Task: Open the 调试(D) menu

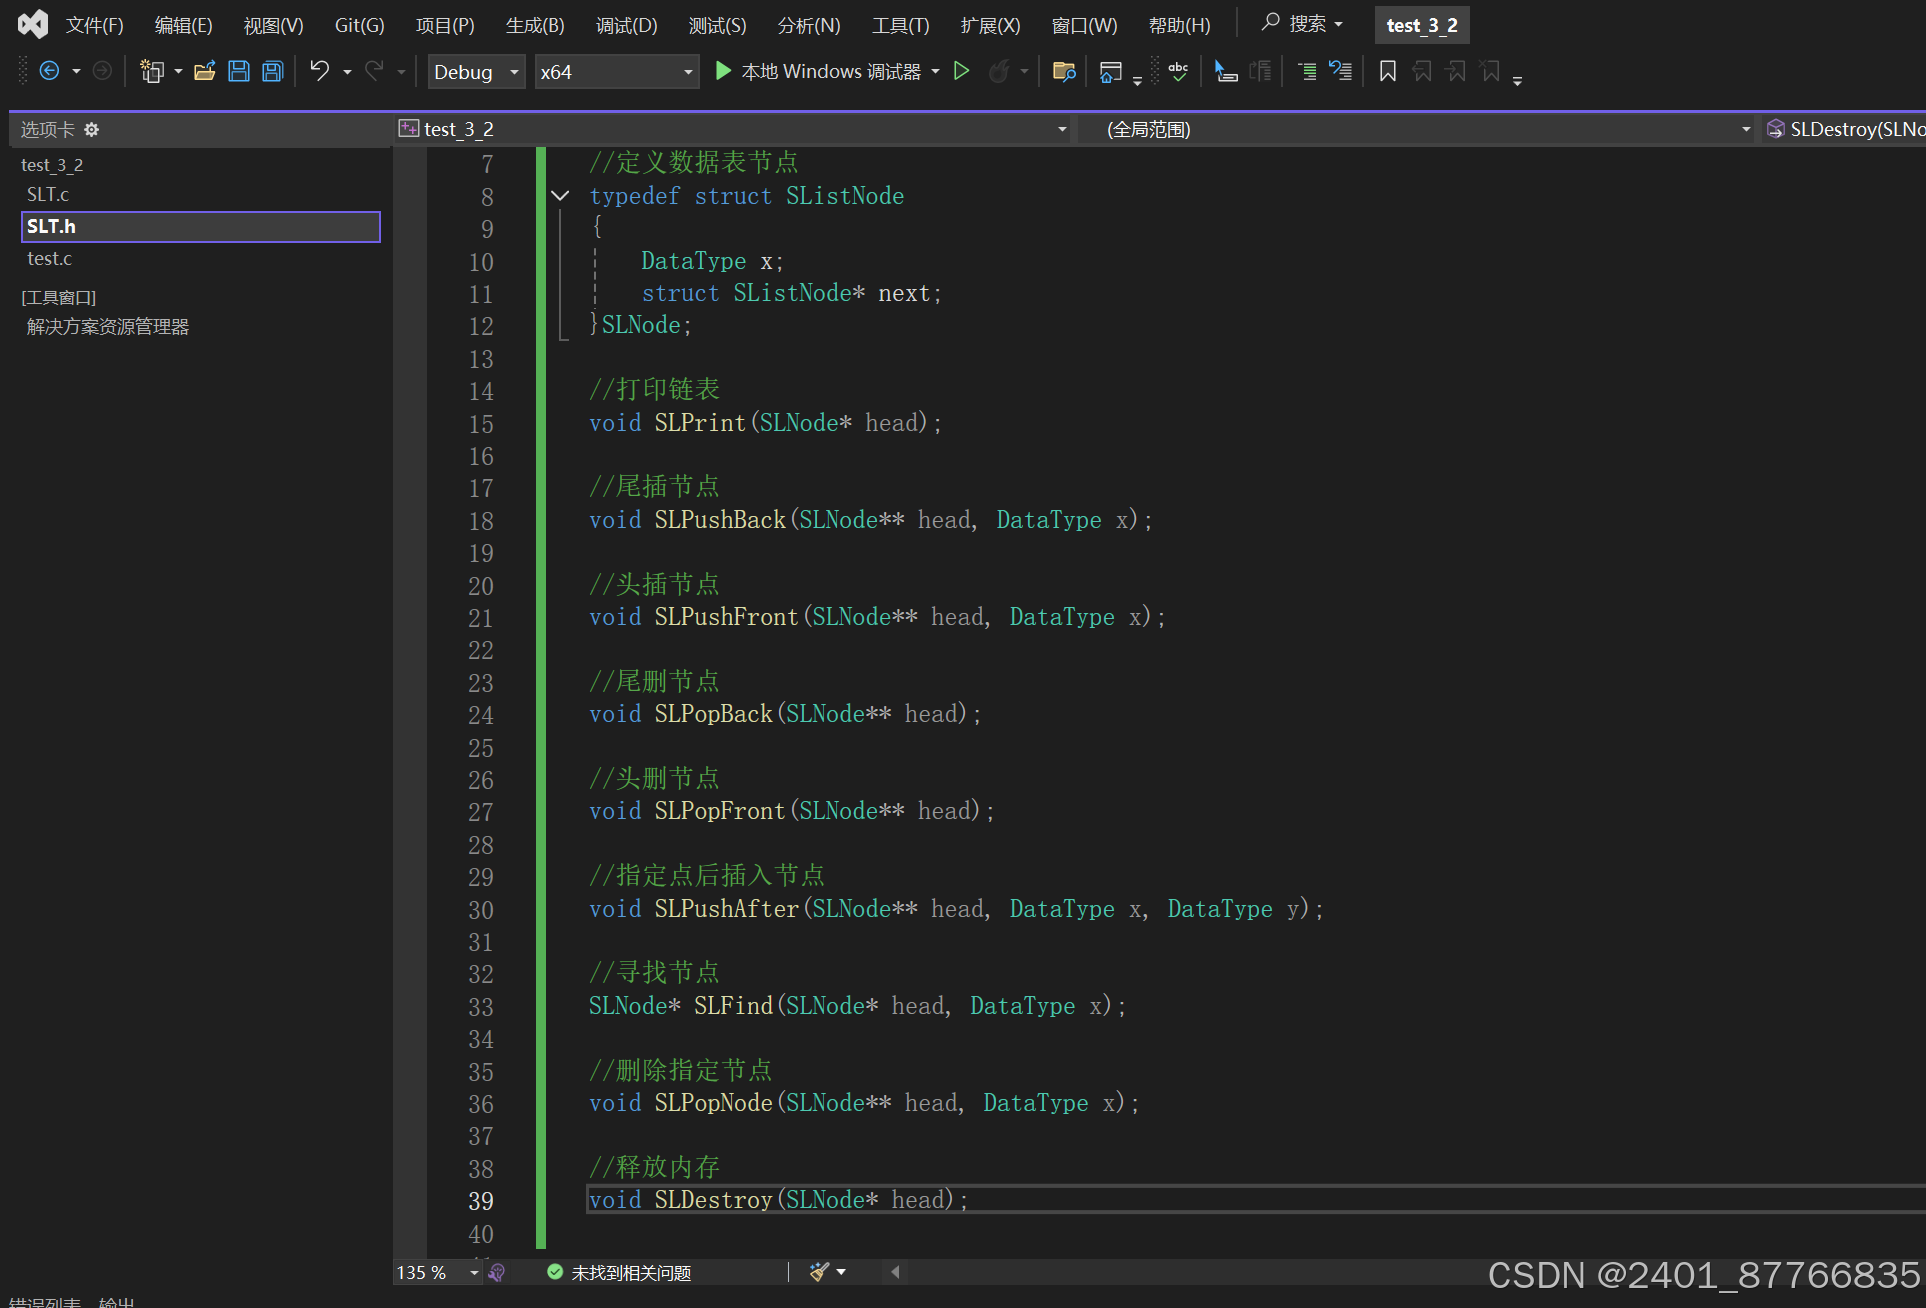Action: pos(626,25)
